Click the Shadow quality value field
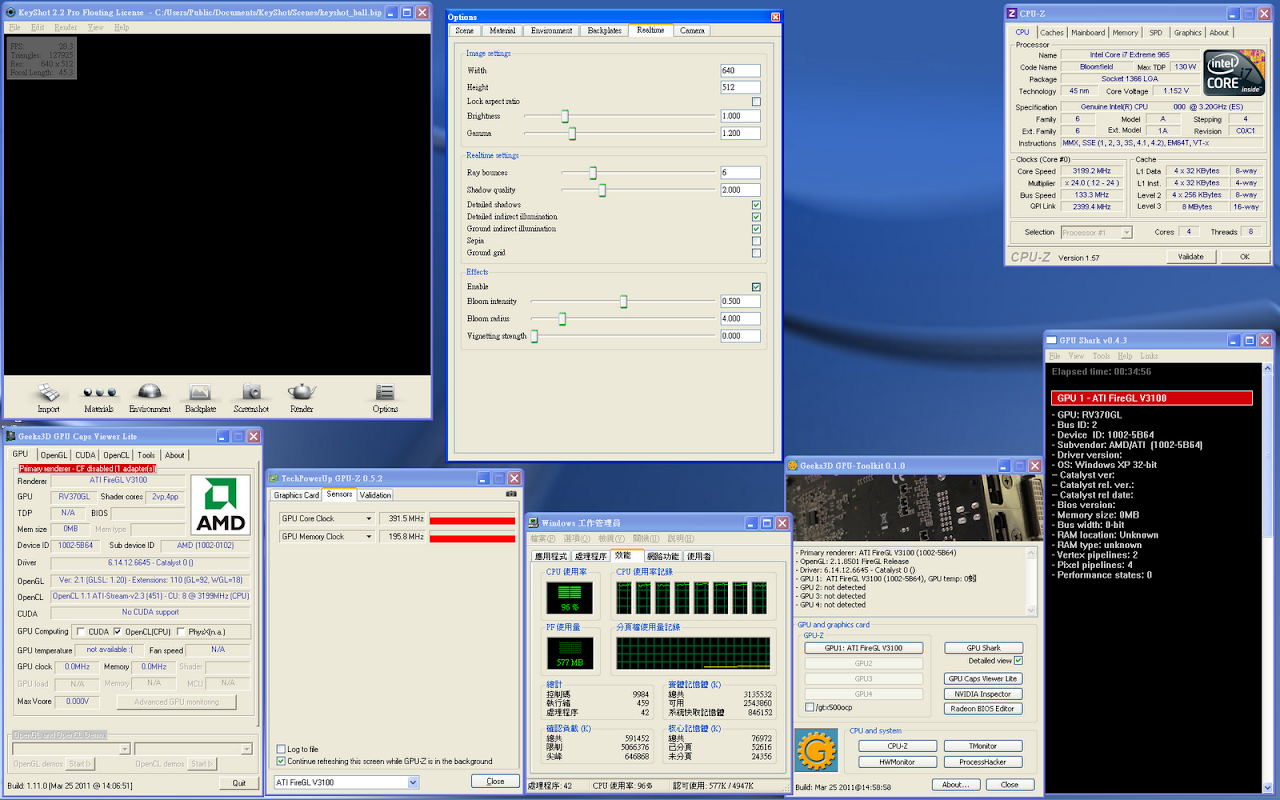 740,190
